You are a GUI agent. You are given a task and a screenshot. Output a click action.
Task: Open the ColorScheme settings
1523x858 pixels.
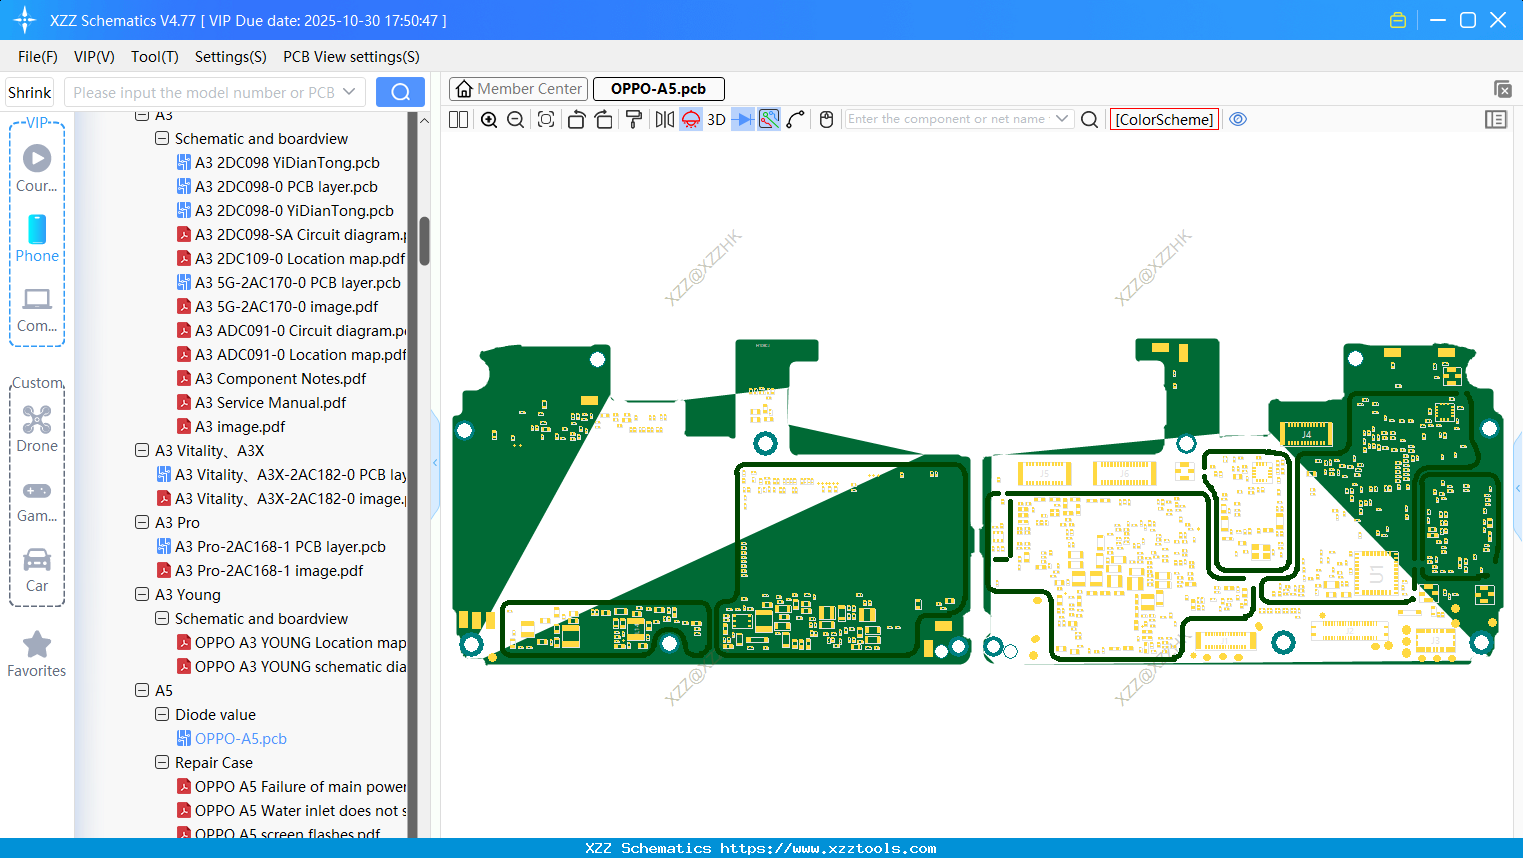pyautogui.click(x=1164, y=119)
